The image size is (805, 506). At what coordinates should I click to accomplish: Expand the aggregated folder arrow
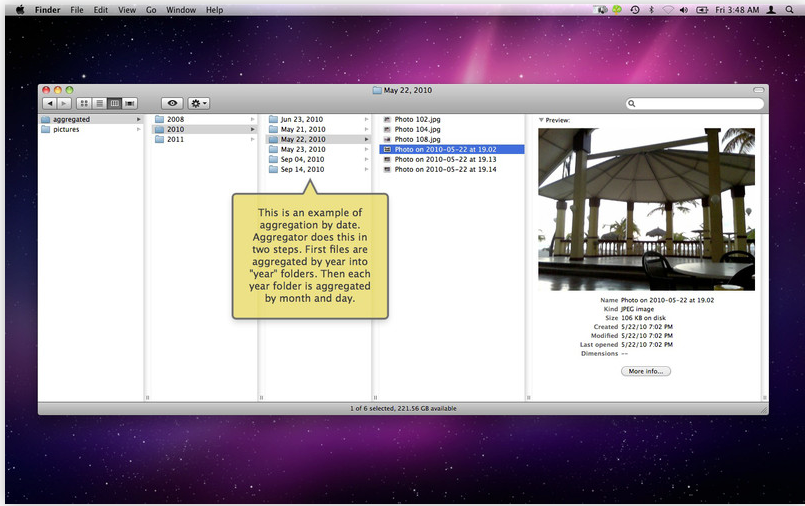[x=138, y=119]
